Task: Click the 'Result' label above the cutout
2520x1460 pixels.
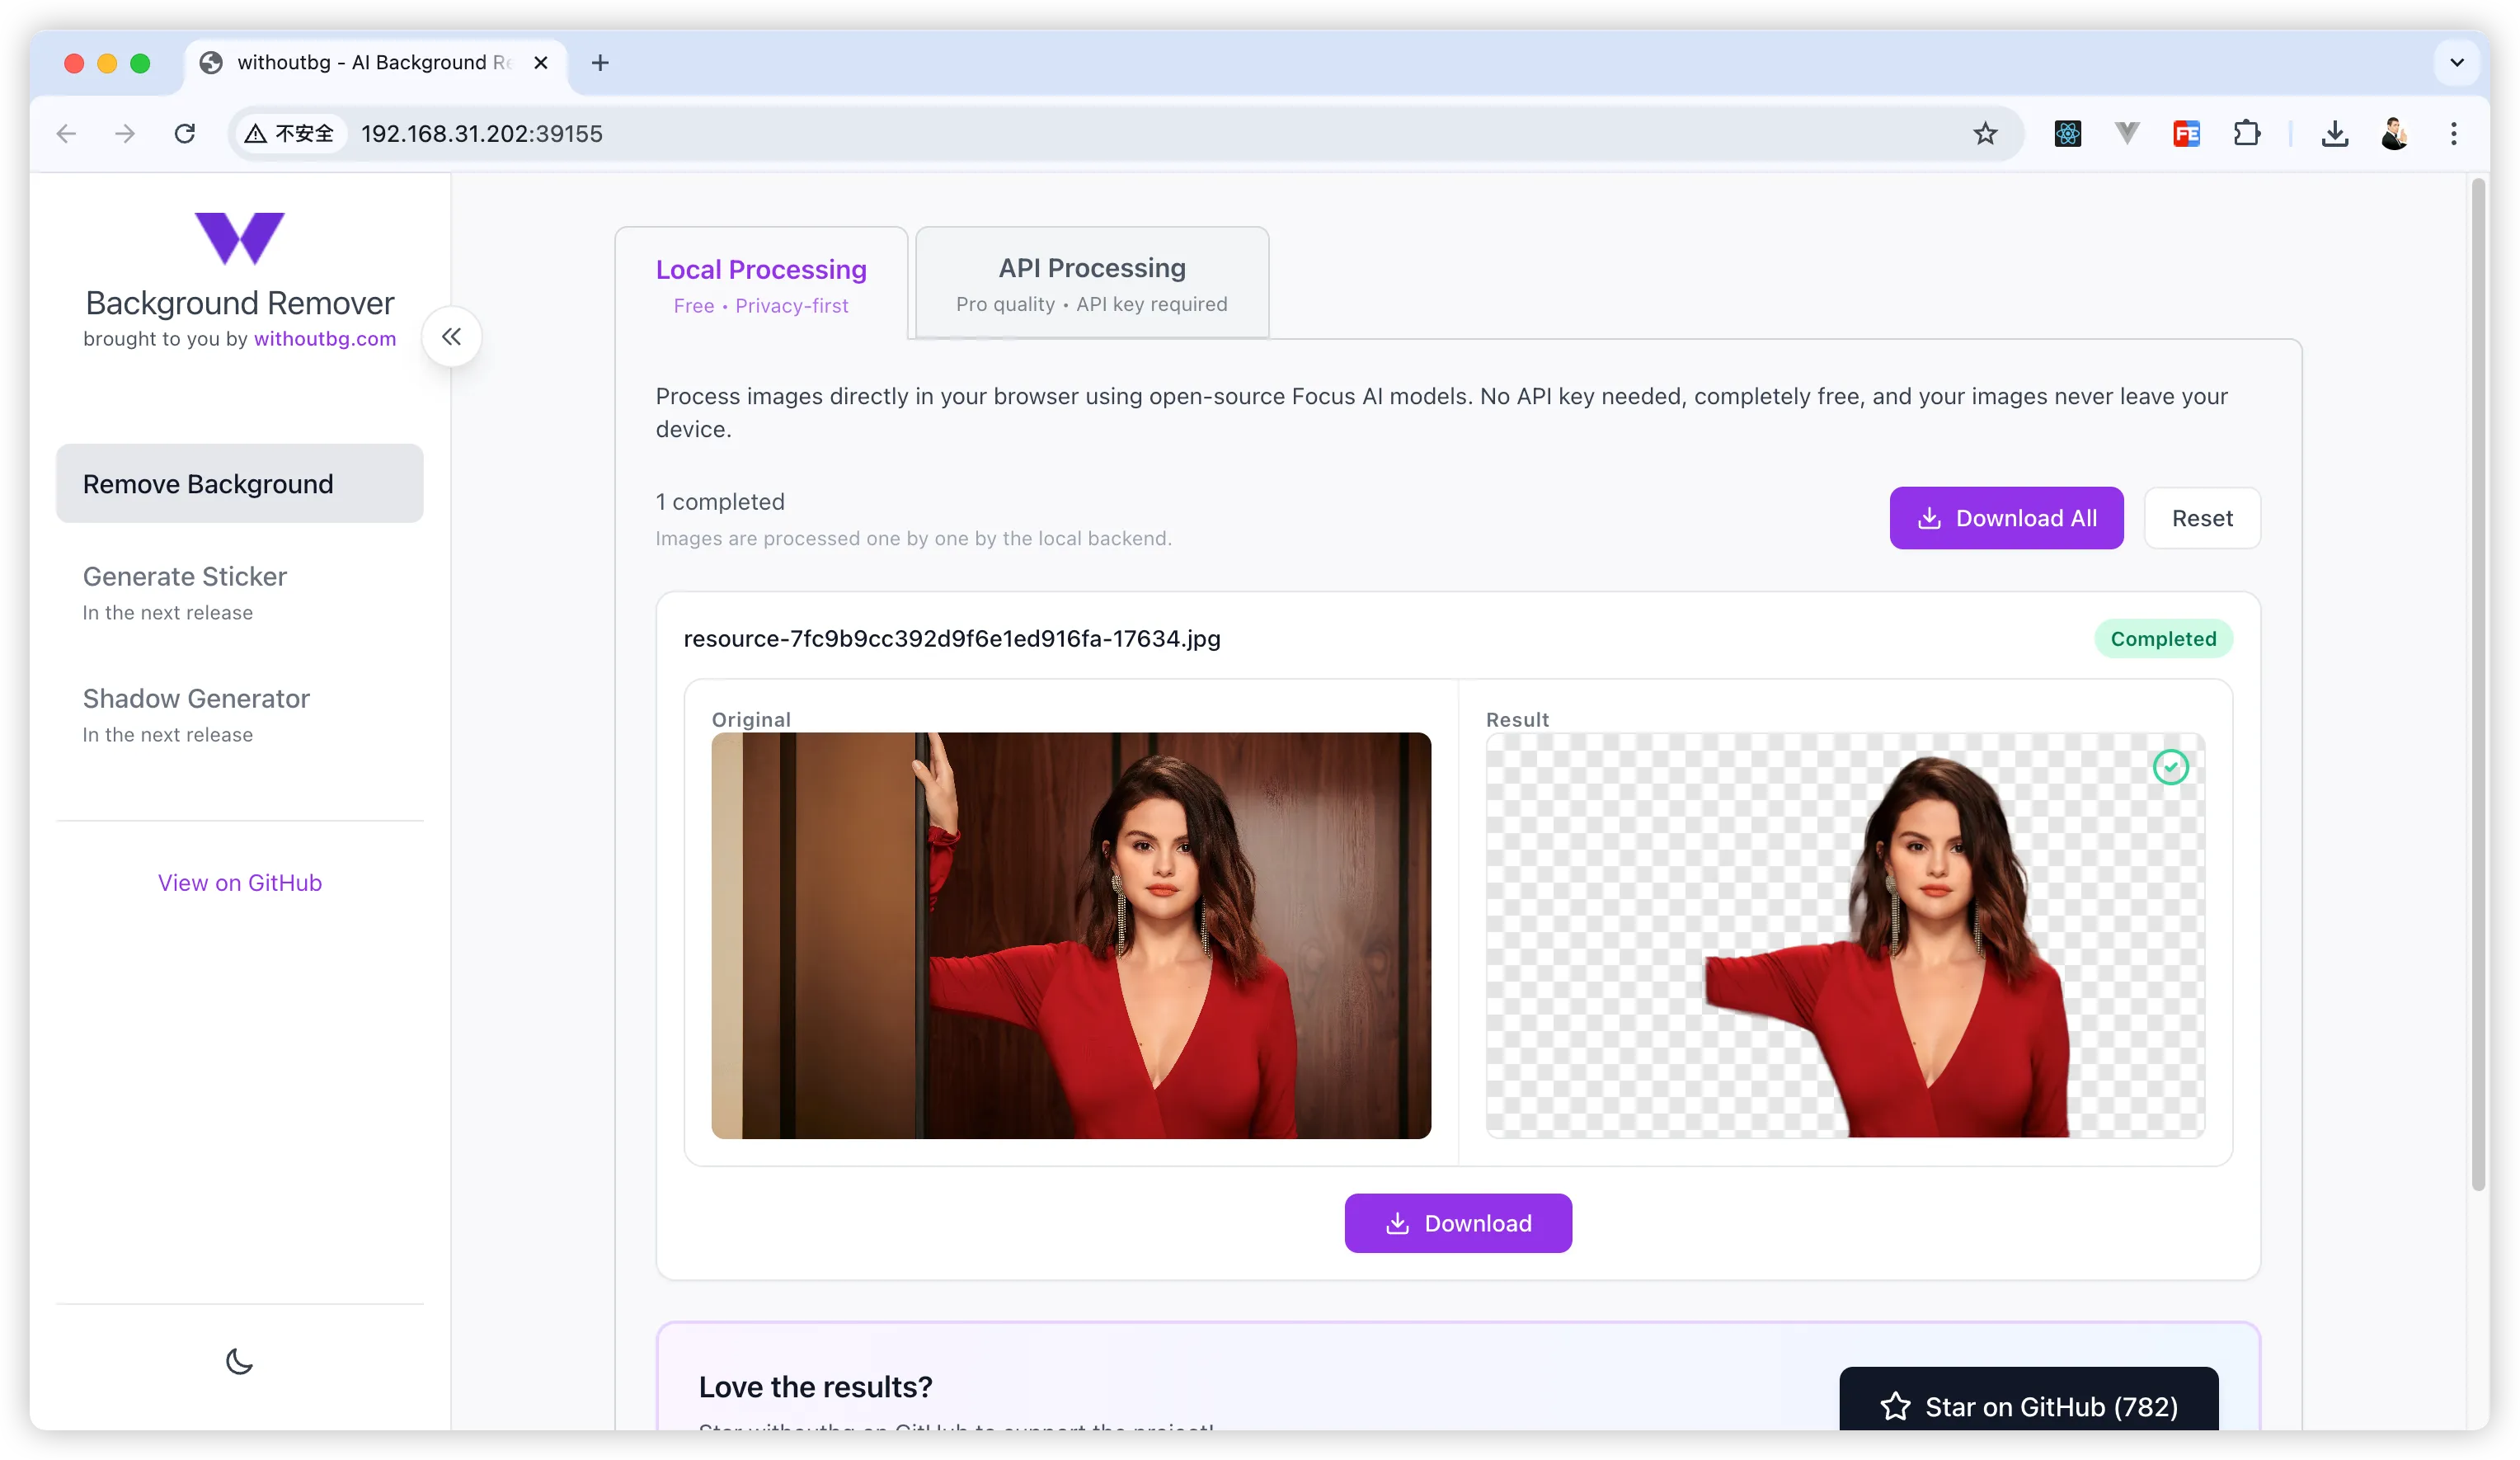Action: tap(1517, 720)
